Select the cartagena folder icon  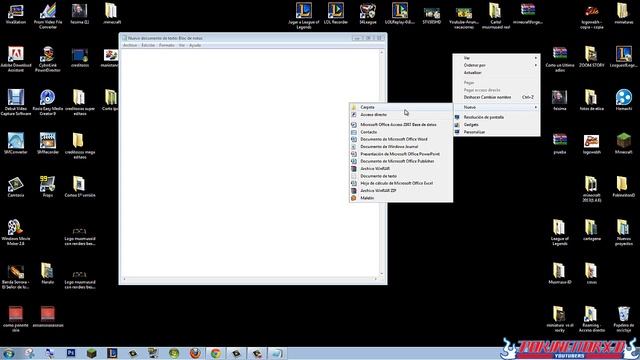click(591, 230)
